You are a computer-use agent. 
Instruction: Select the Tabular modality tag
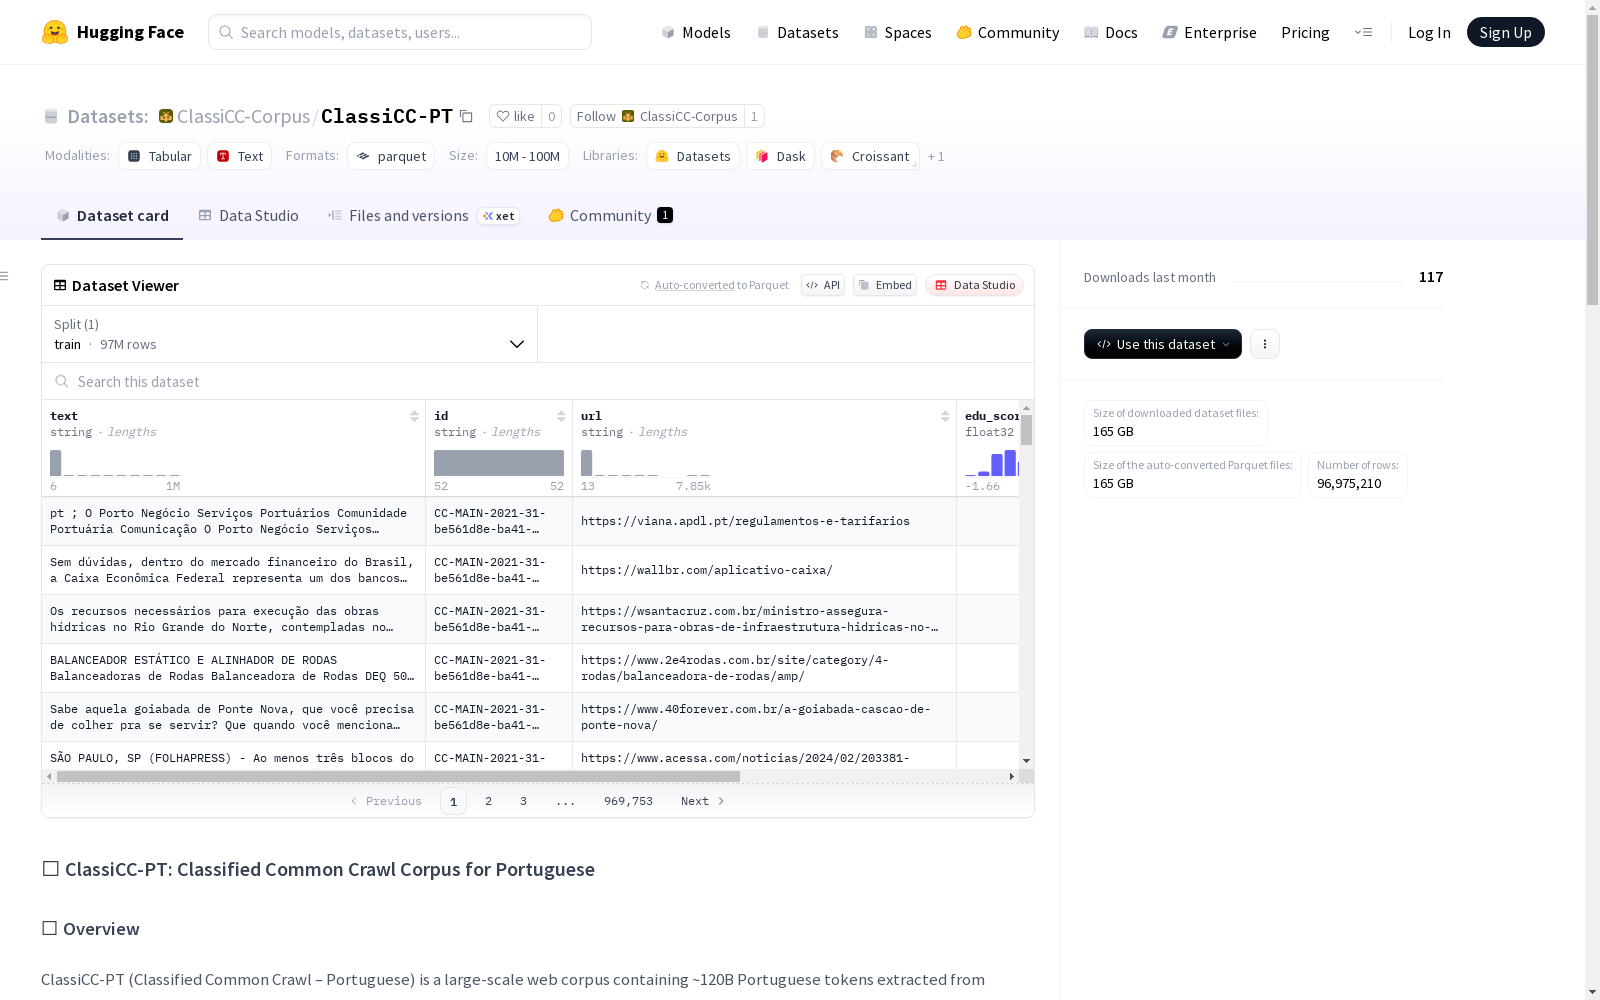point(160,156)
